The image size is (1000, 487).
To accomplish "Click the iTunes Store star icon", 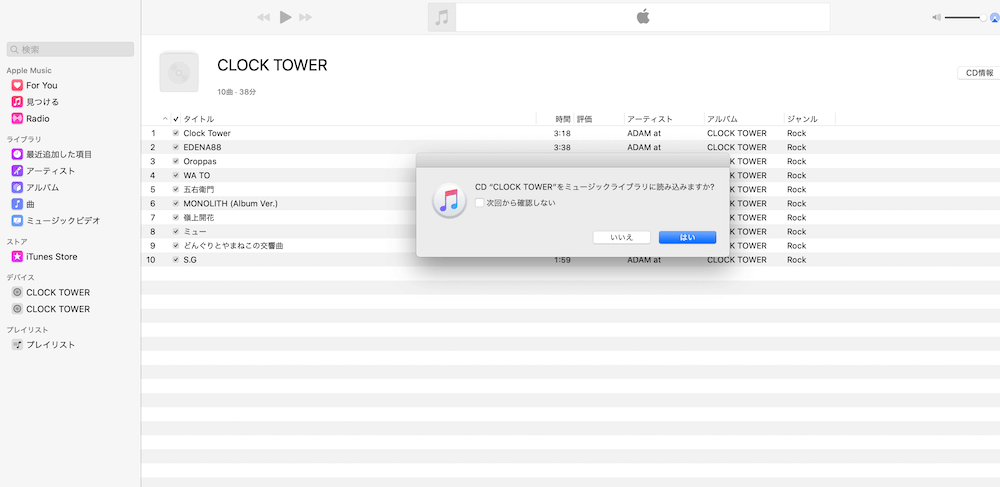I will click(17, 257).
